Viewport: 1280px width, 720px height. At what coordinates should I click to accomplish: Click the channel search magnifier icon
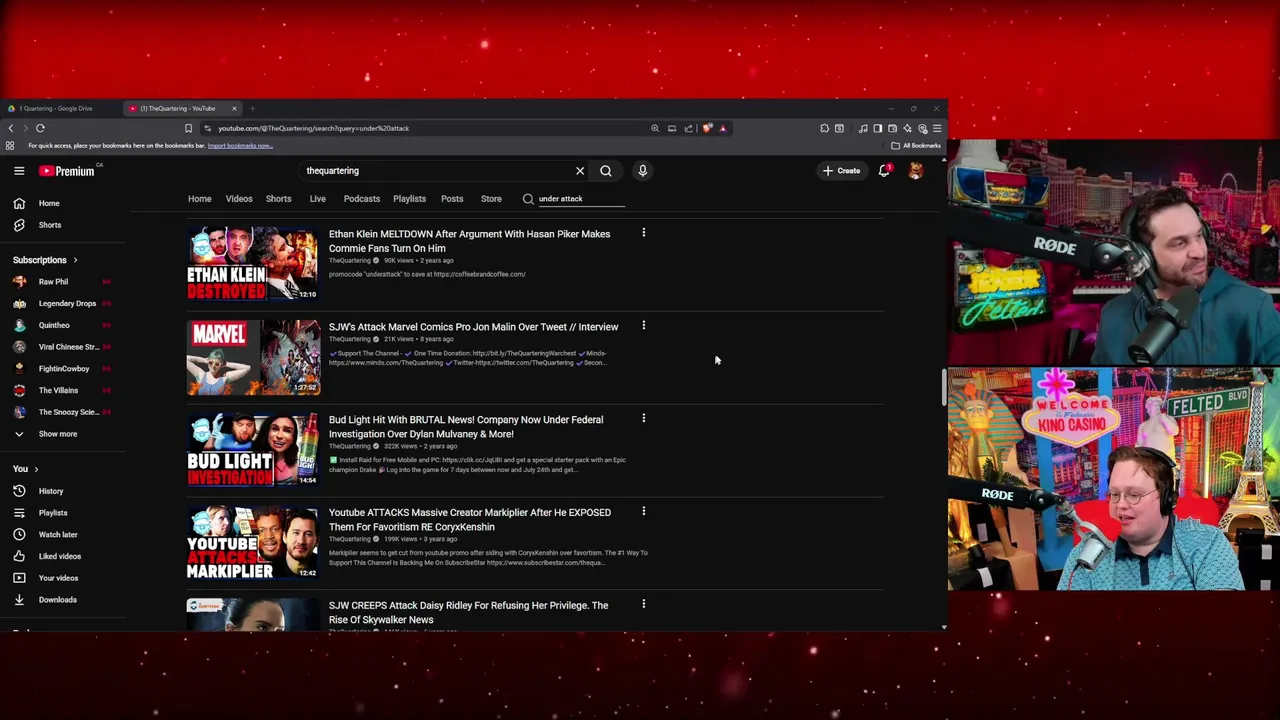(528, 199)
